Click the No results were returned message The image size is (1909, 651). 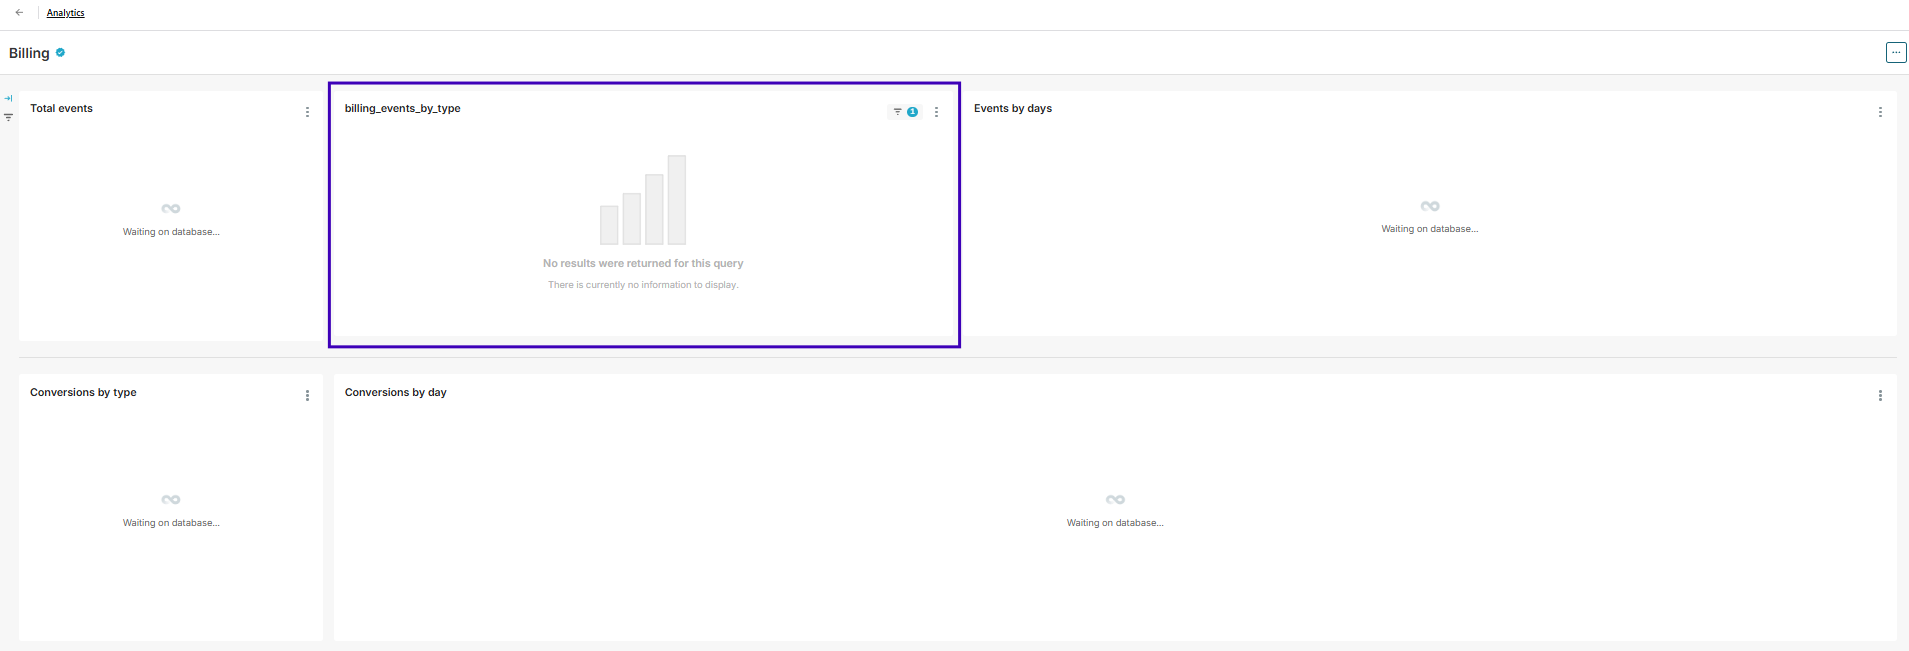coord(643,263)
